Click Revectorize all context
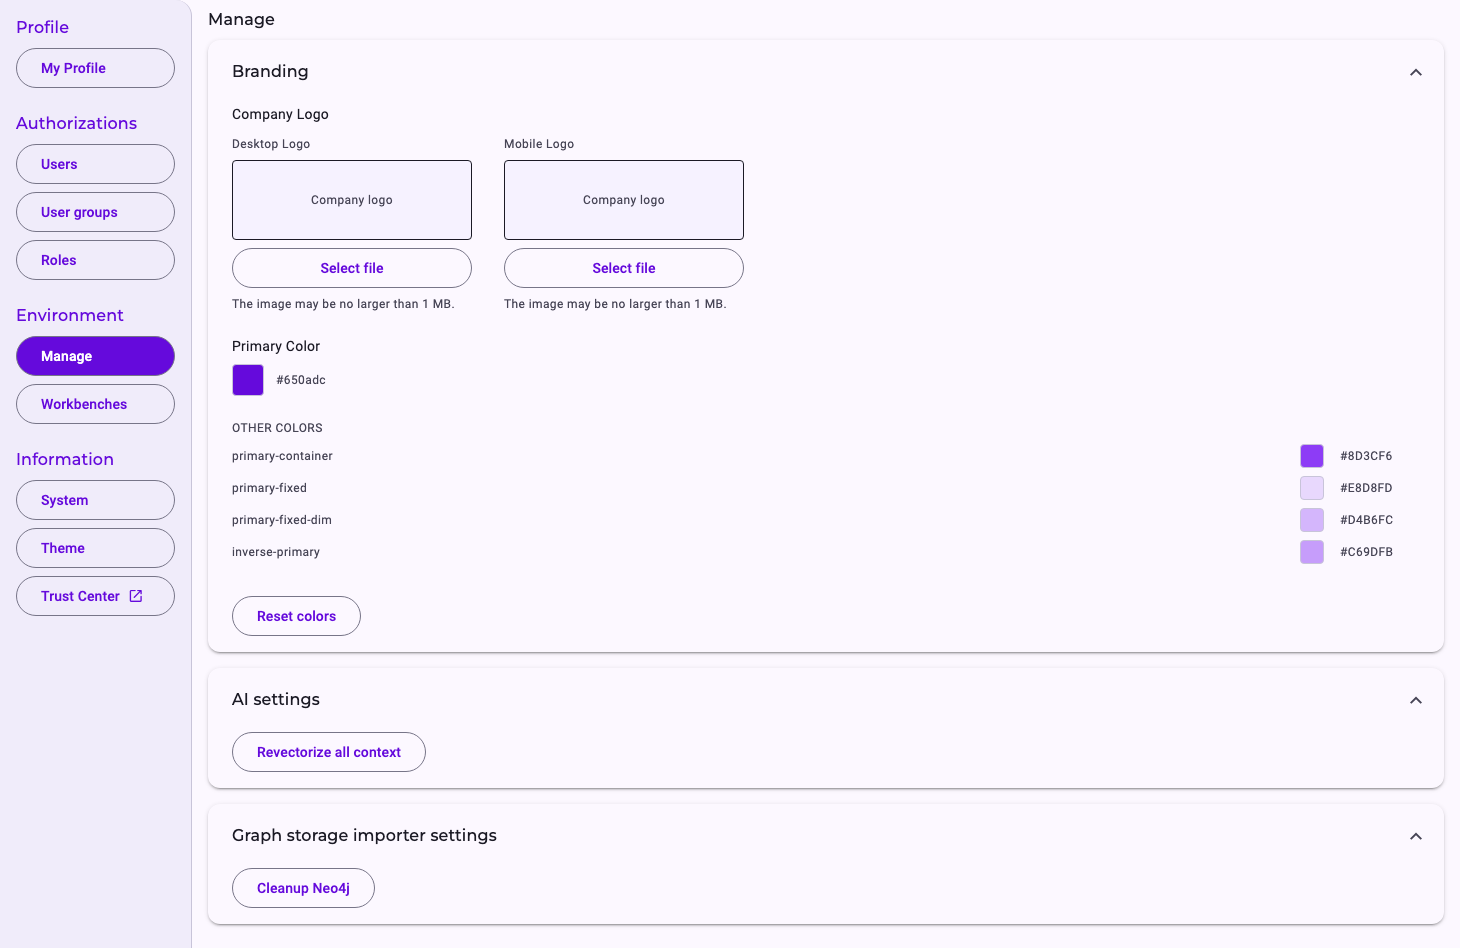Screen dimensions: 1460x948 click(329, 752)
